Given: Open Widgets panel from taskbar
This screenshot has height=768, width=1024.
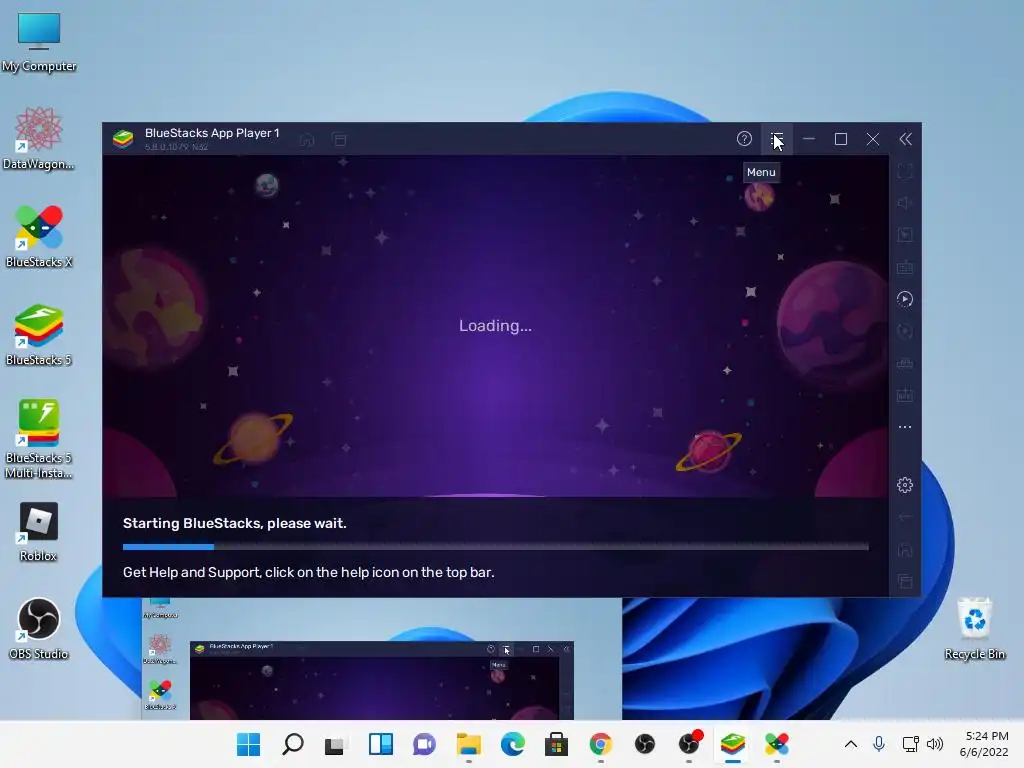Looking at the screenshot, I should (x=380, y=744).
